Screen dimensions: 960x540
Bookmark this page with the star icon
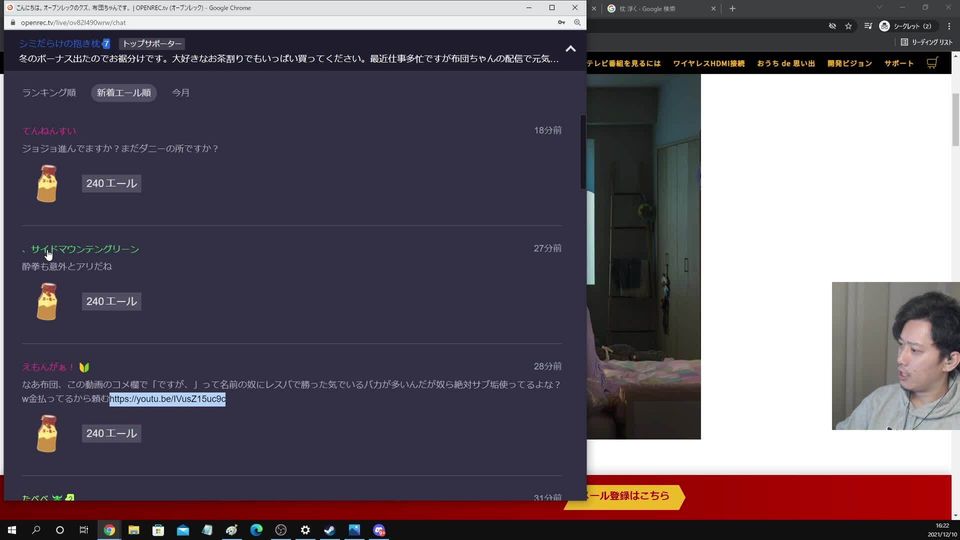(849, 26)
